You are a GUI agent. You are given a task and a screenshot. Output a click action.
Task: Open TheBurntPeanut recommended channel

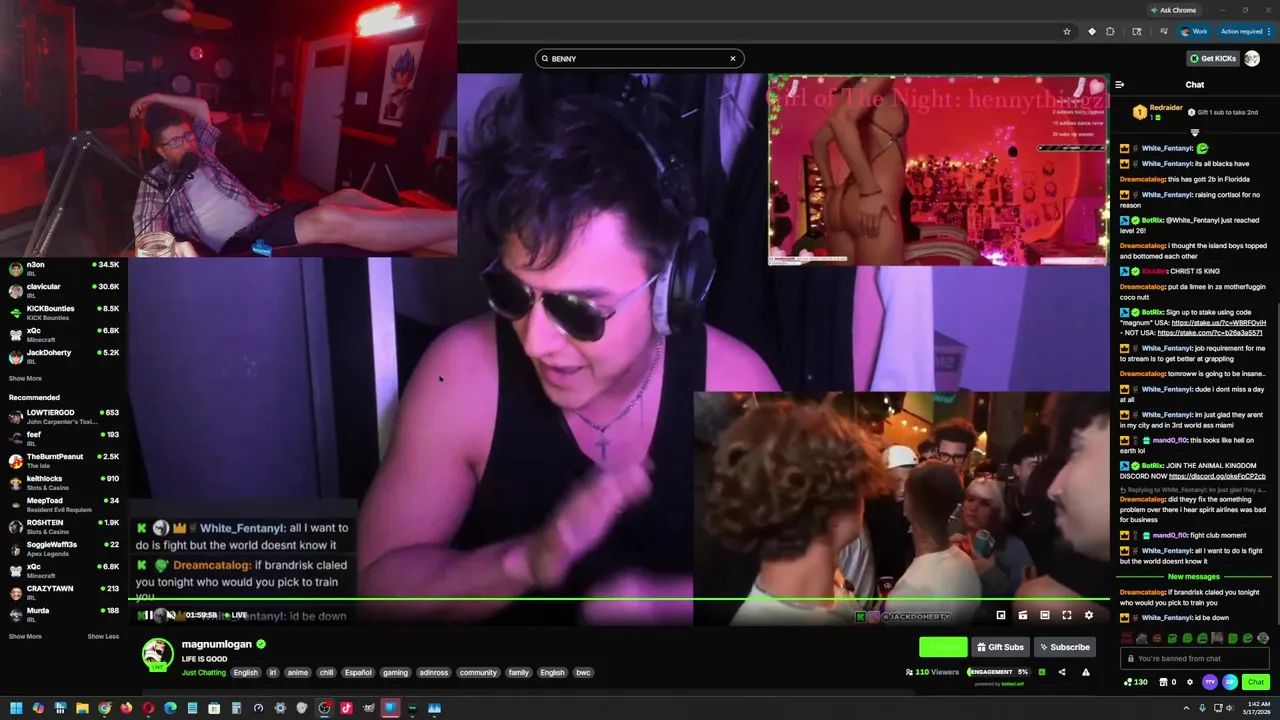(x=64, y=460)
